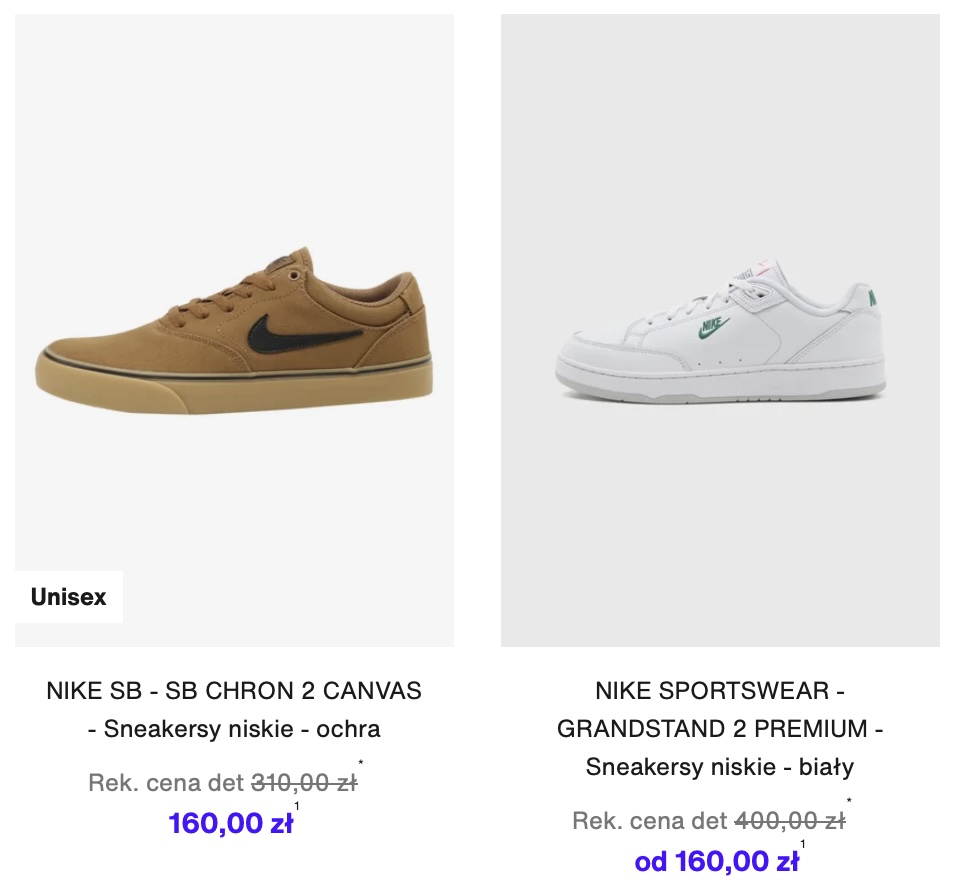Image resolution: width=958 pixels, height=896 pixels.
Task: Click the 'Sneakersy niskie - biały' description line
Action: coord(720,767)
